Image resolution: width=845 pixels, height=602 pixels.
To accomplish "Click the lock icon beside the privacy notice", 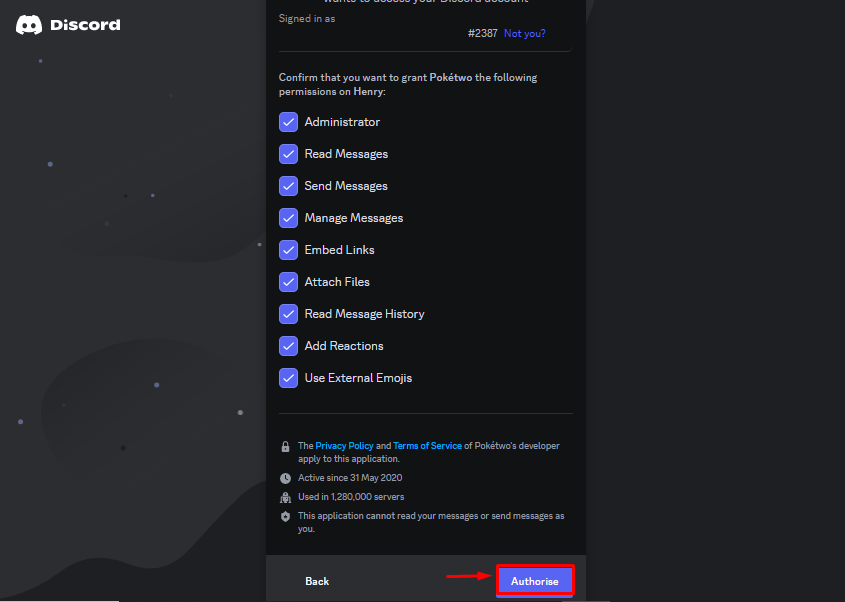I will (285, 446).
